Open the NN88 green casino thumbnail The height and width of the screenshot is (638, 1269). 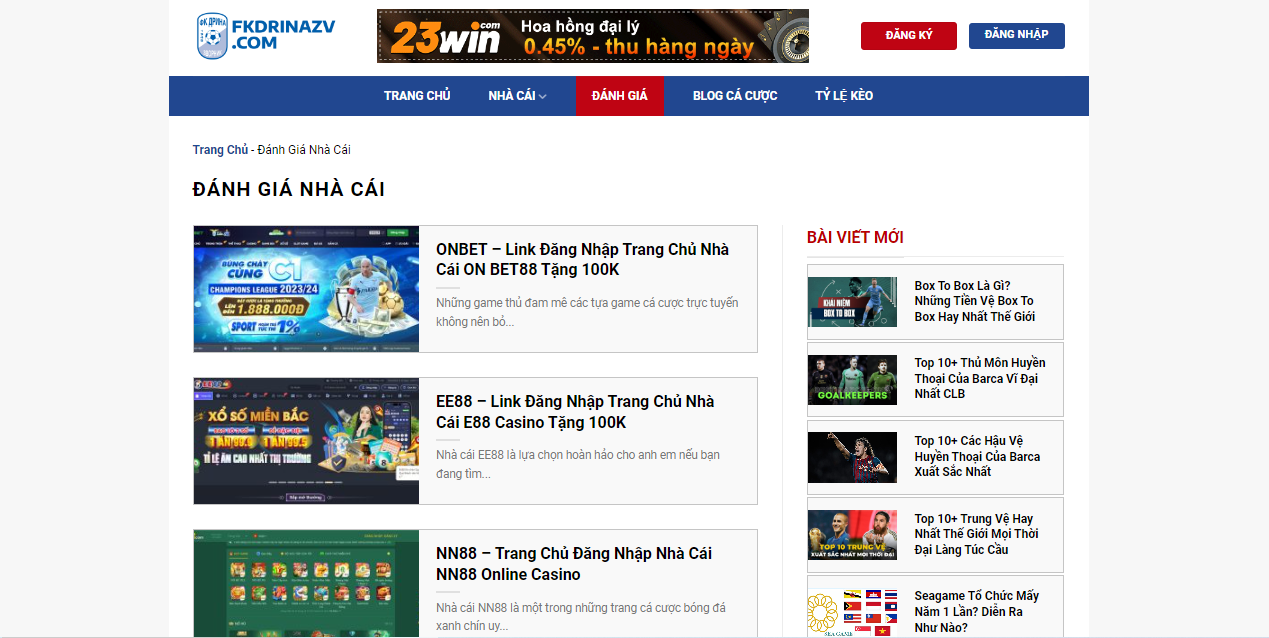coord(306,584)
